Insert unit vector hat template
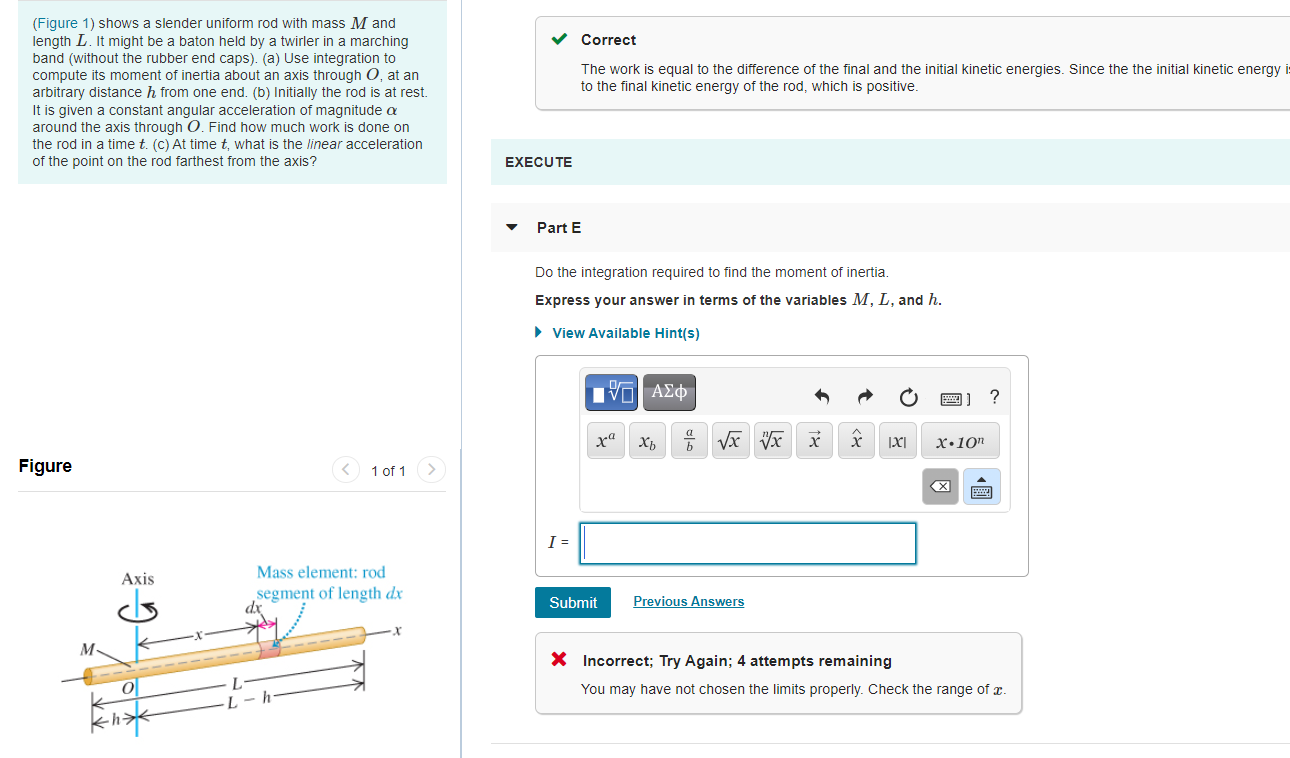The image size is (1290, 758). (x=855, y=441)
